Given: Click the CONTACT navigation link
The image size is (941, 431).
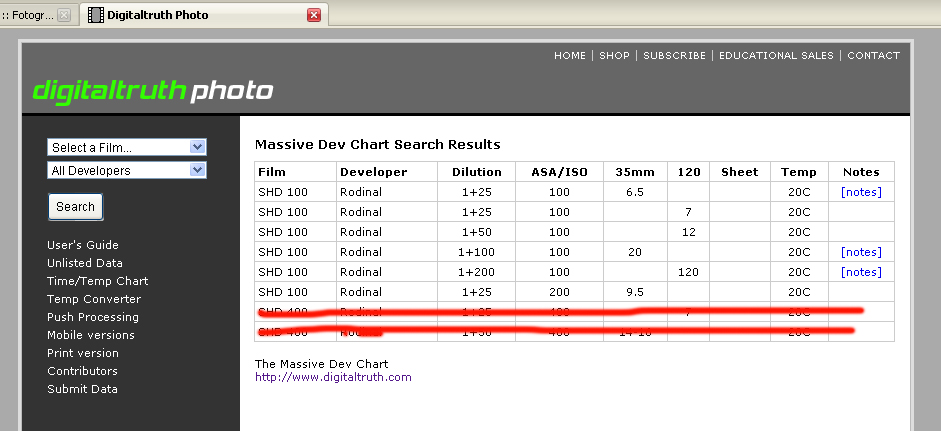Looking at the screenshot, I should [873, 56].
